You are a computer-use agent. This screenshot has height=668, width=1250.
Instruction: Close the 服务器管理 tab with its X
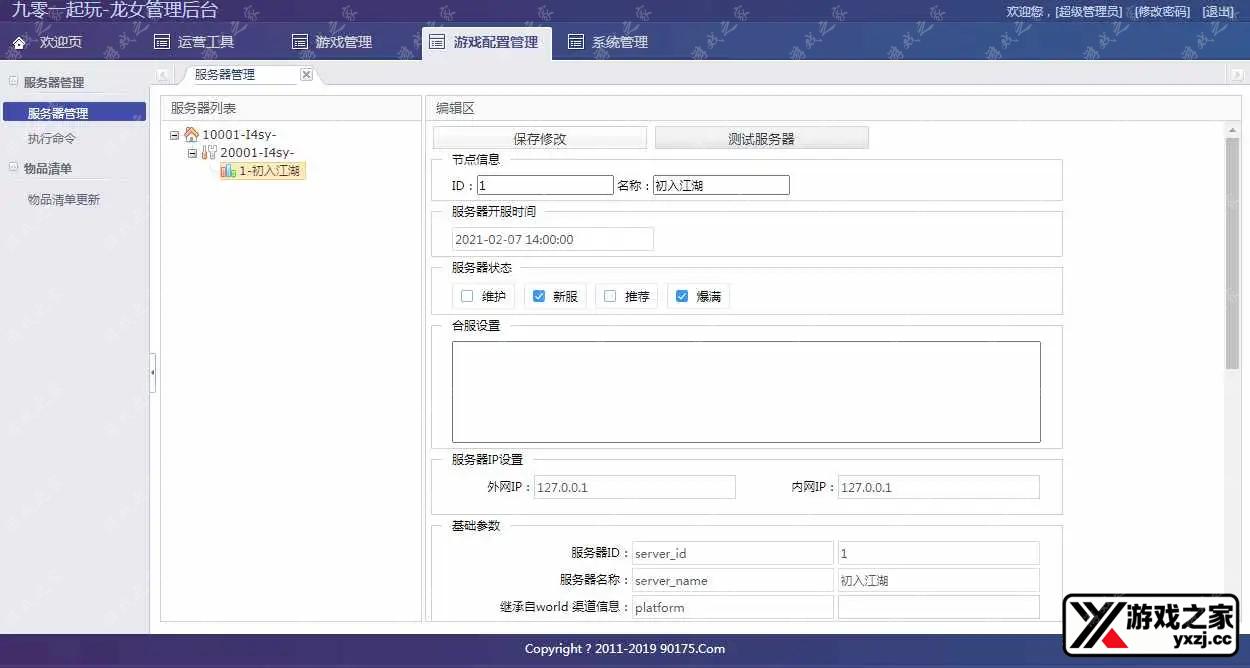[x=306, y=75]
